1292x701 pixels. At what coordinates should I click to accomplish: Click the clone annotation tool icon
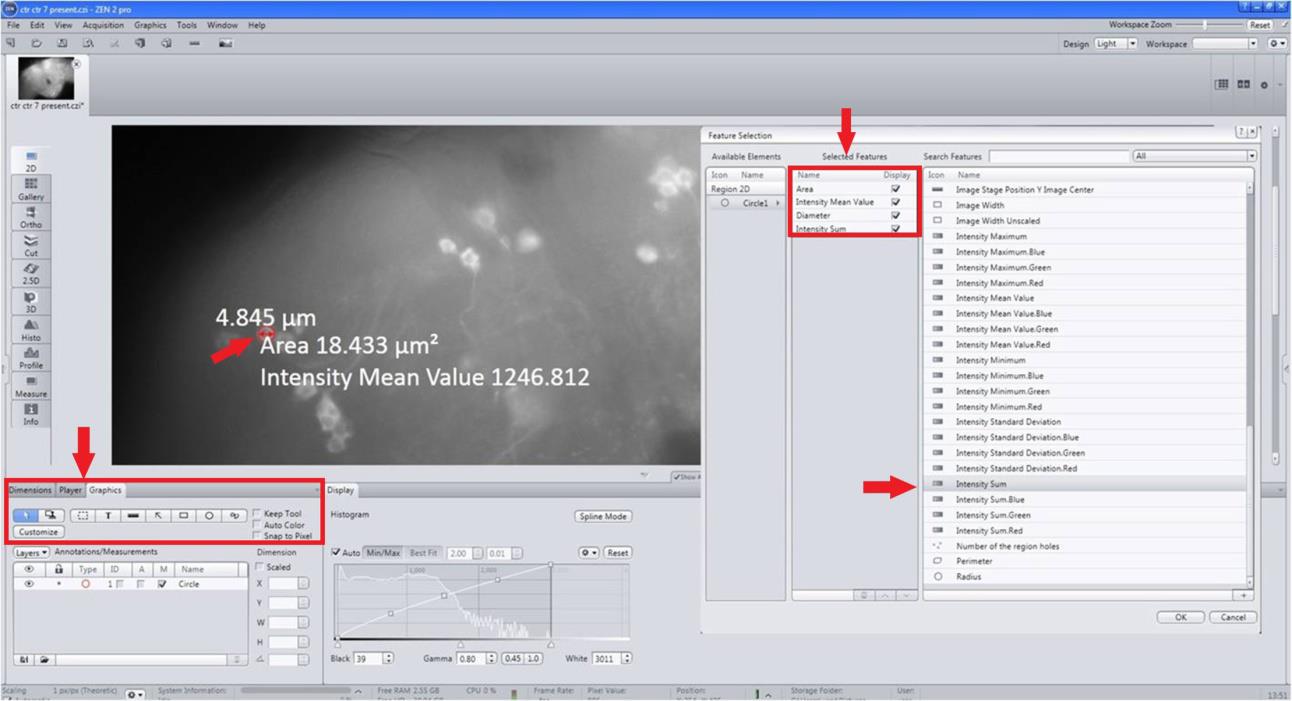tap(52, 516)
